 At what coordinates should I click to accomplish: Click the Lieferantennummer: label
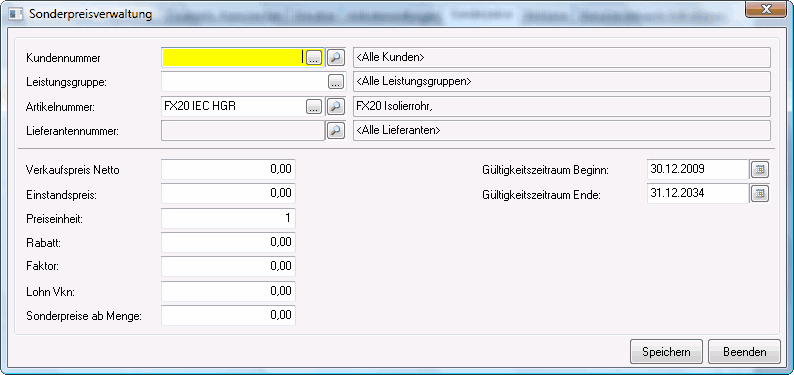pos(72,132)
